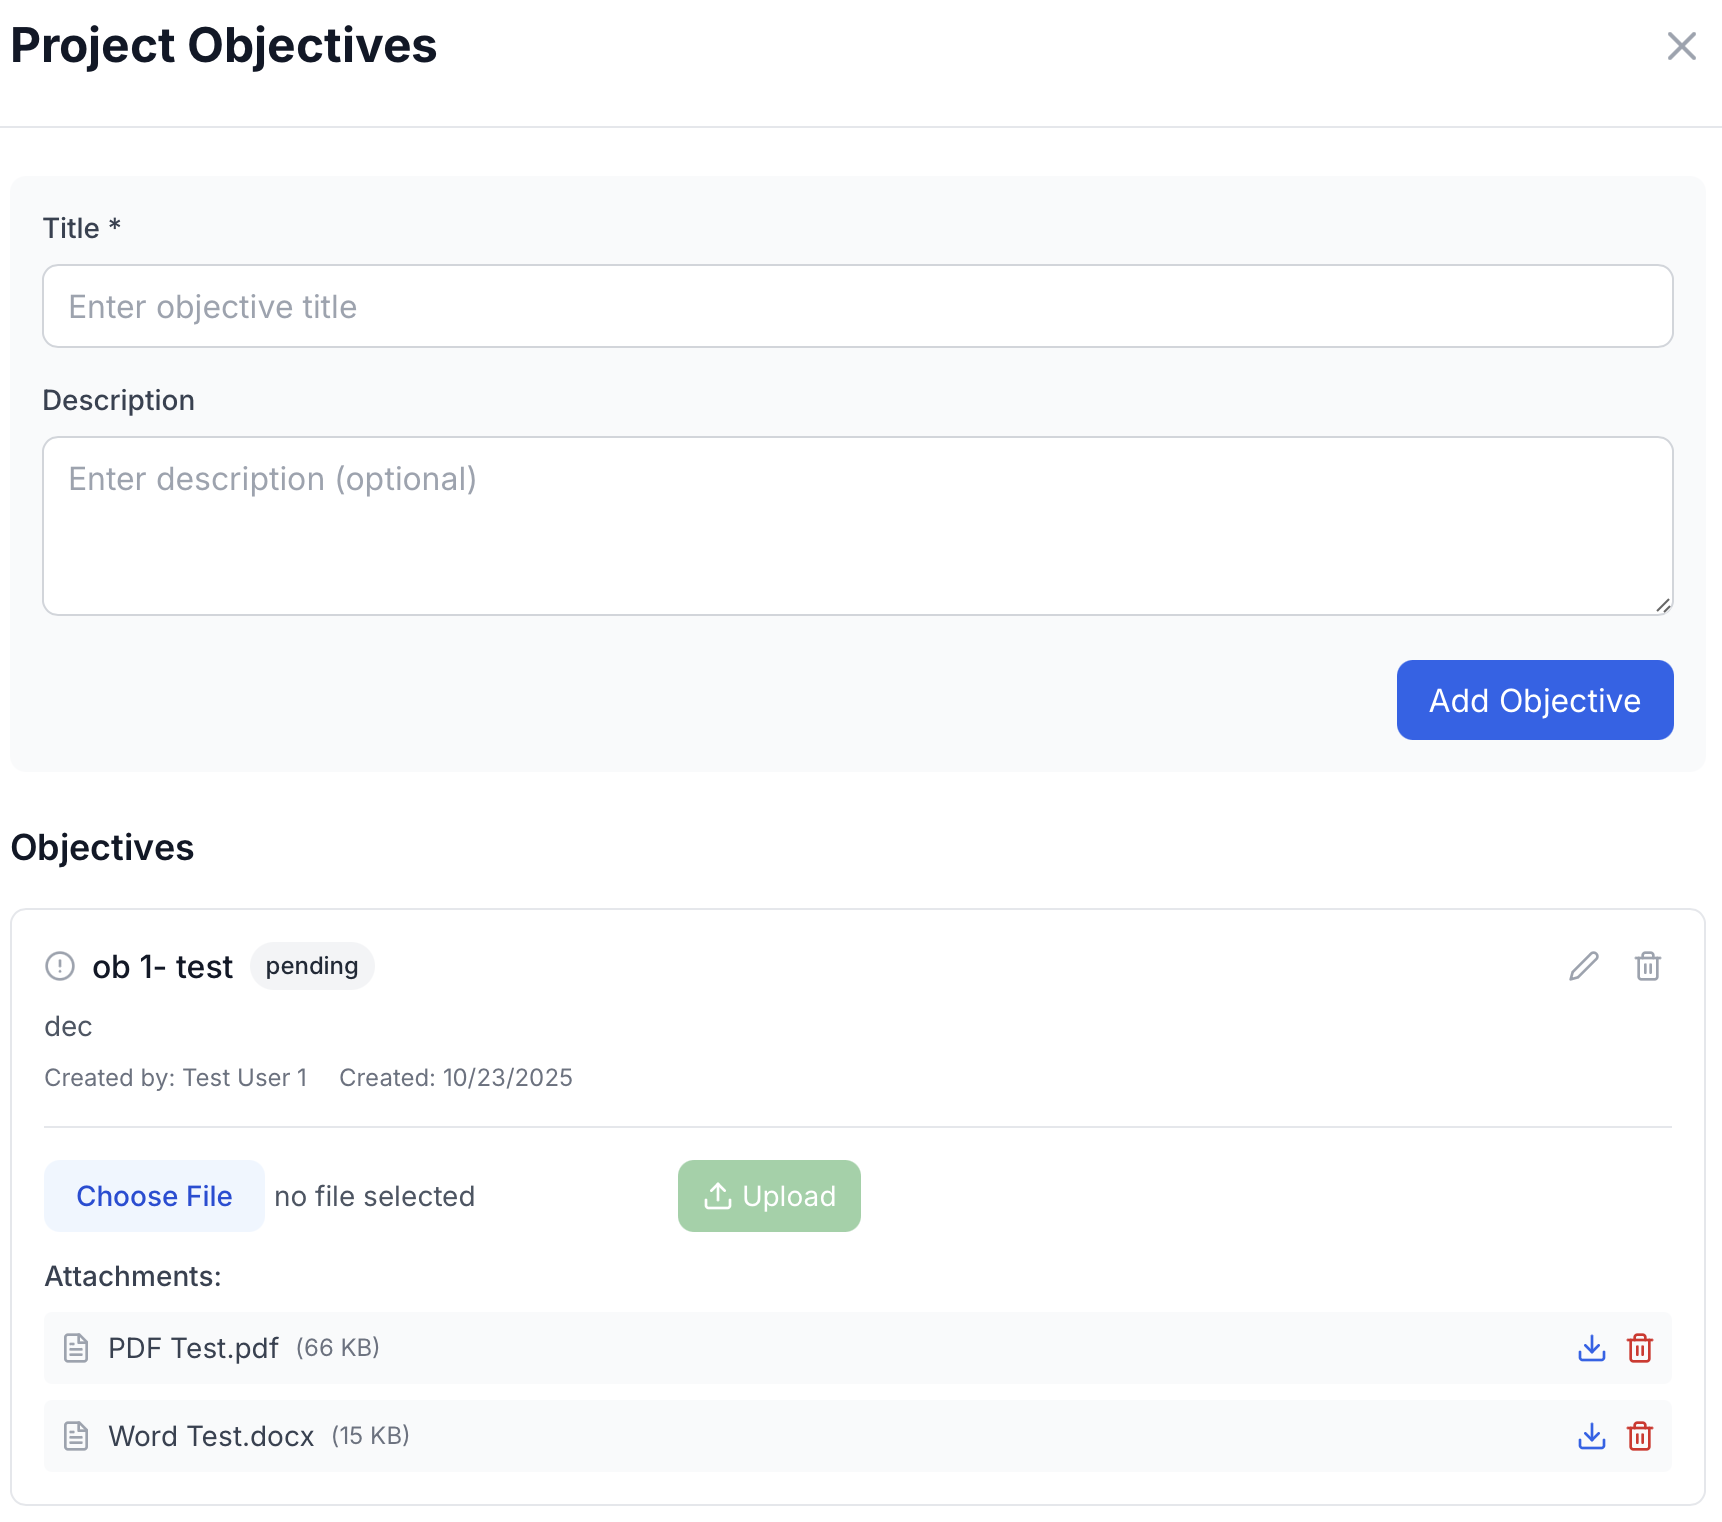The height and width of the screenshot is (1522, 1722).
Task: Download the PDF Test.pdf attachment
Action: [1591, 1348]
